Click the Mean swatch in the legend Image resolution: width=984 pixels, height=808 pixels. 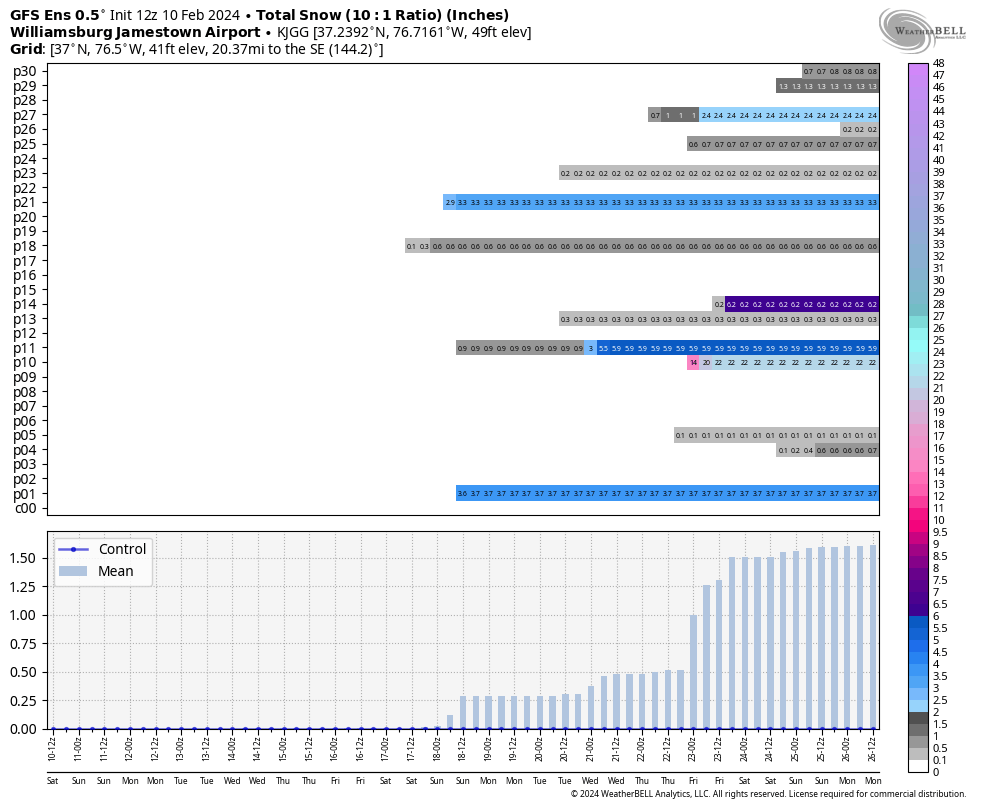coord(73,571)
